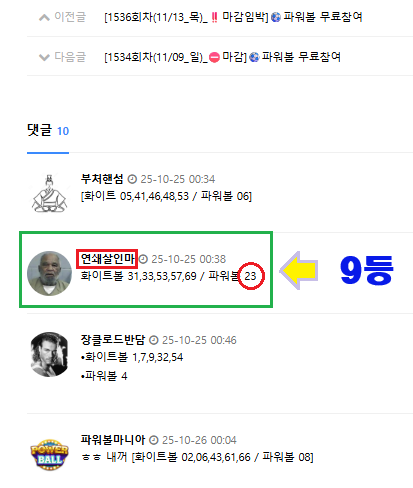This screenshot has width=413, height=488.
Task: Click 연쇄살인마's round profile photo
Action: 49,273
